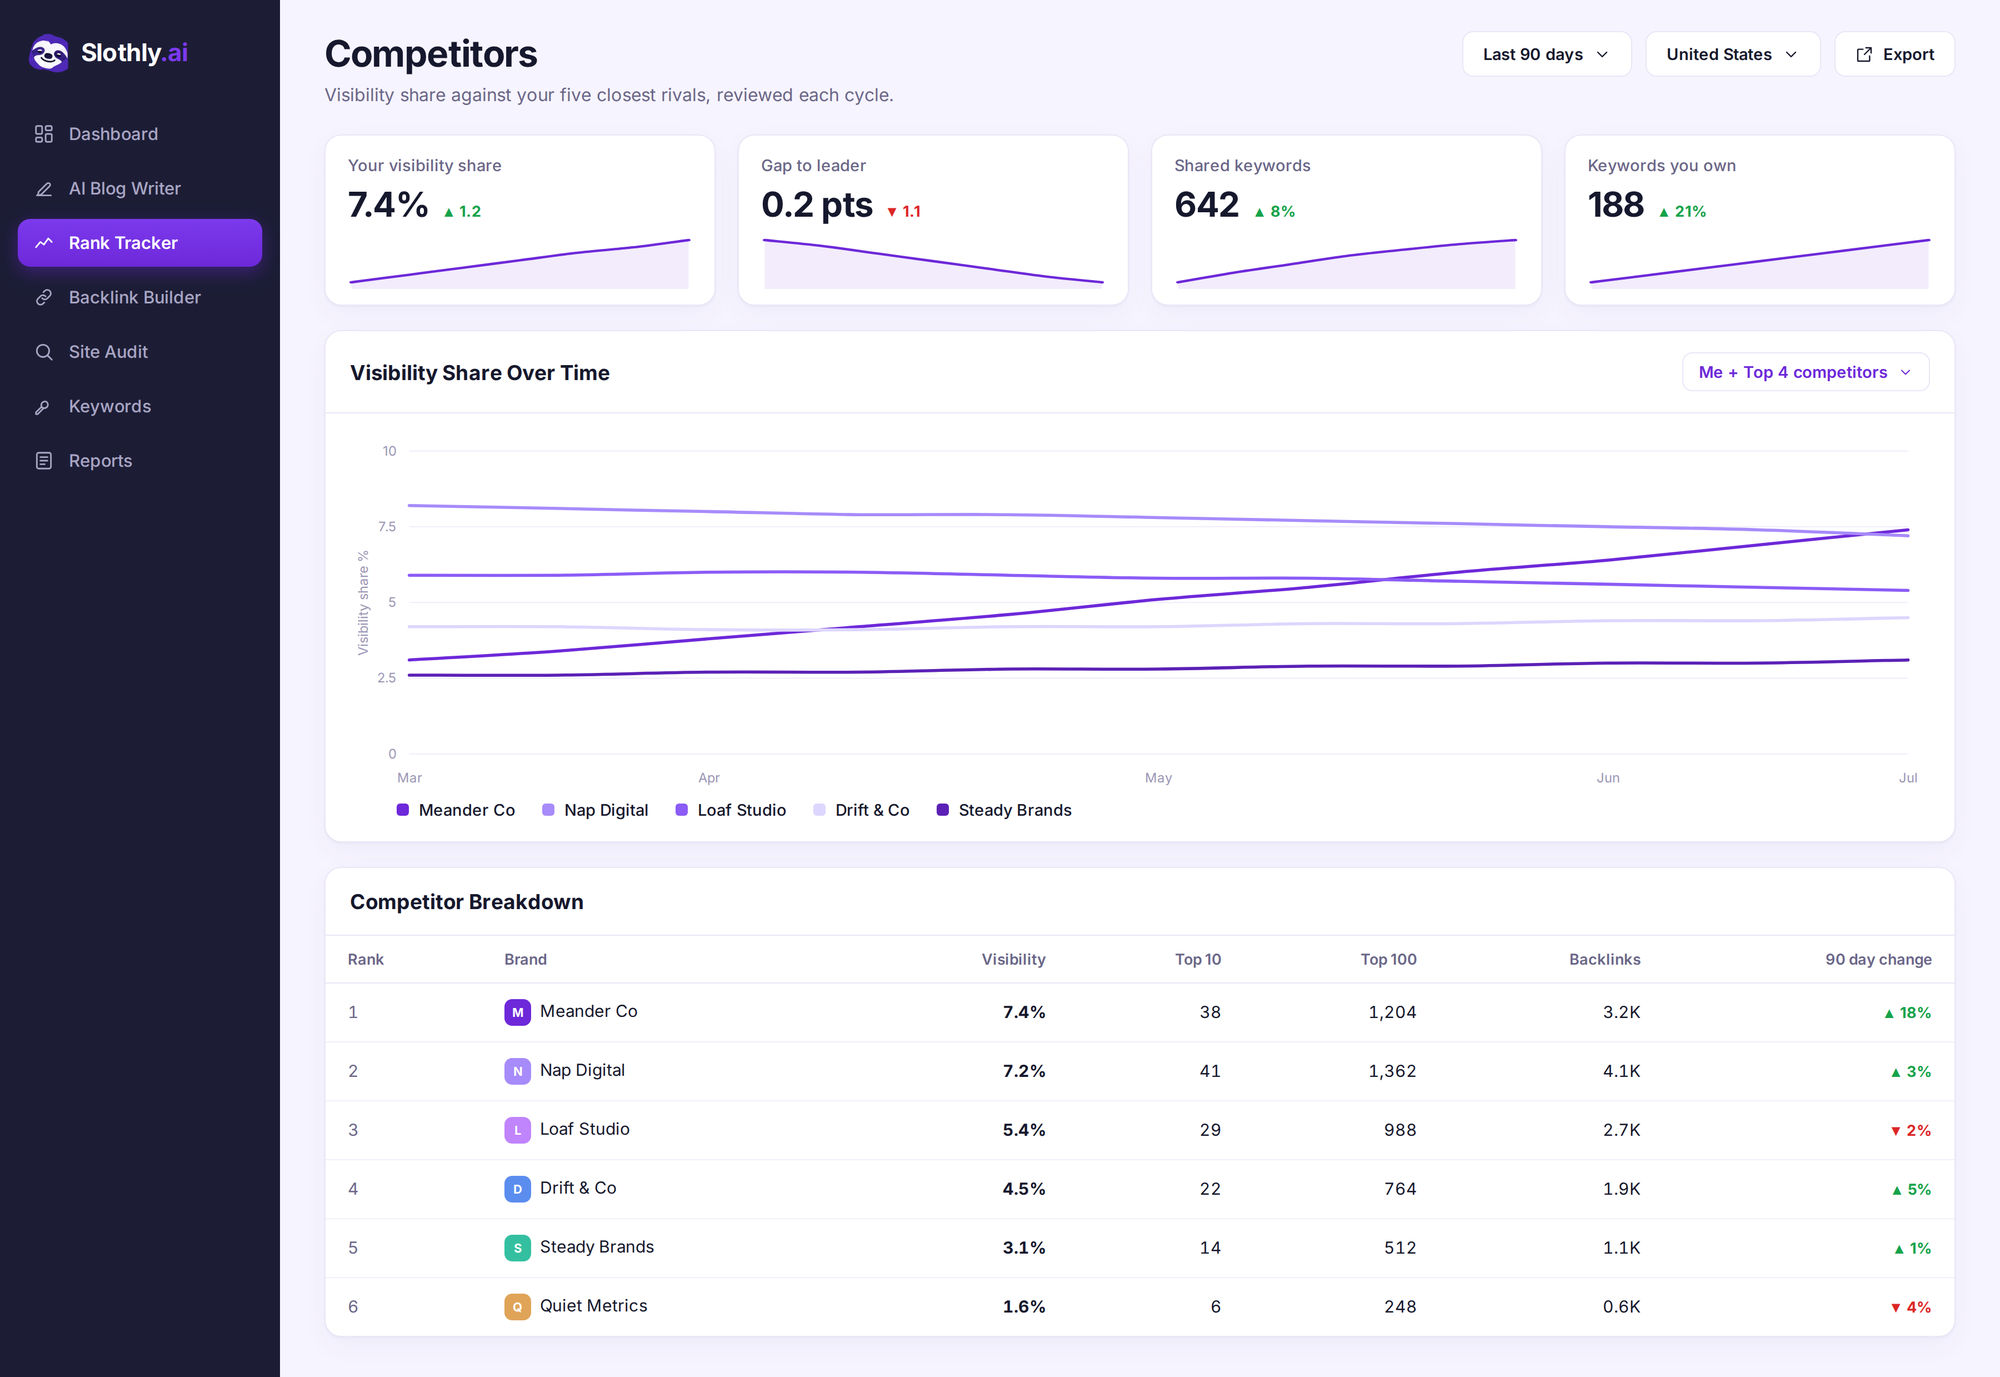The image size is (2000, 1377).
Task: Click the down arrow beside gap 1.1
Action: pyautogui.click(x=892, y=212)
